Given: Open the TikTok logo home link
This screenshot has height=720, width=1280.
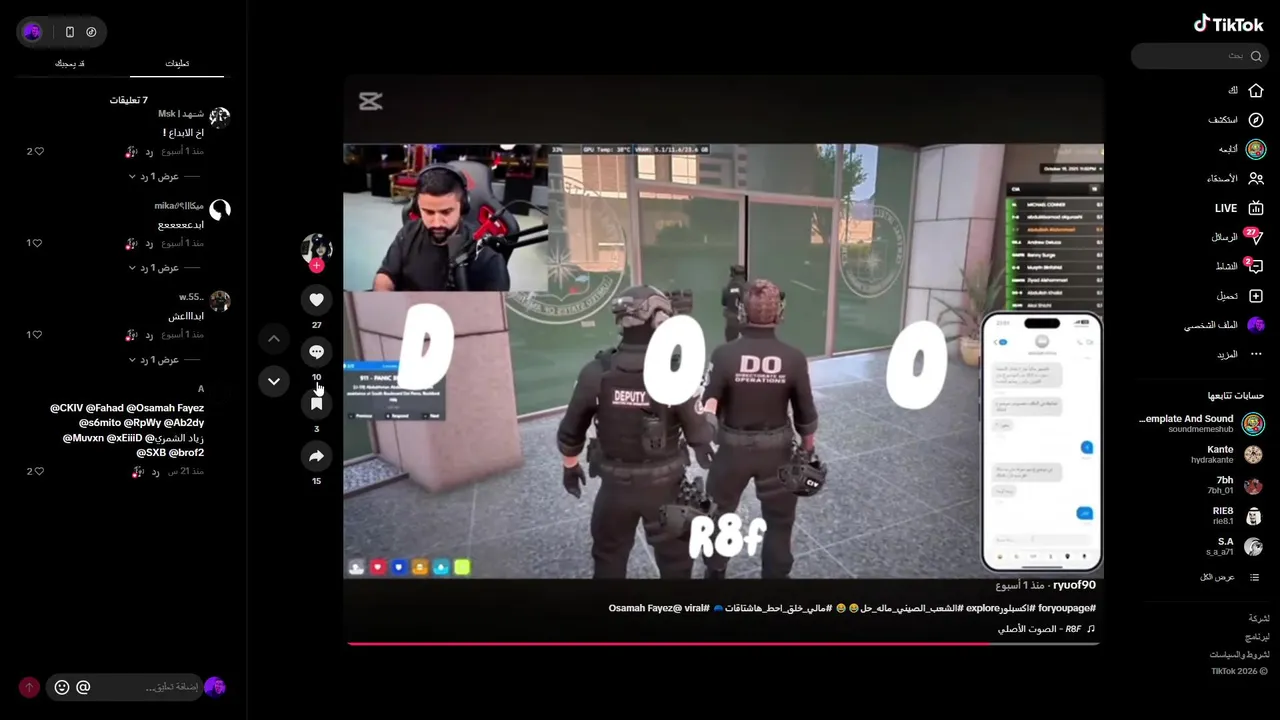Looking at the screenshot, I should [1229, 24].
